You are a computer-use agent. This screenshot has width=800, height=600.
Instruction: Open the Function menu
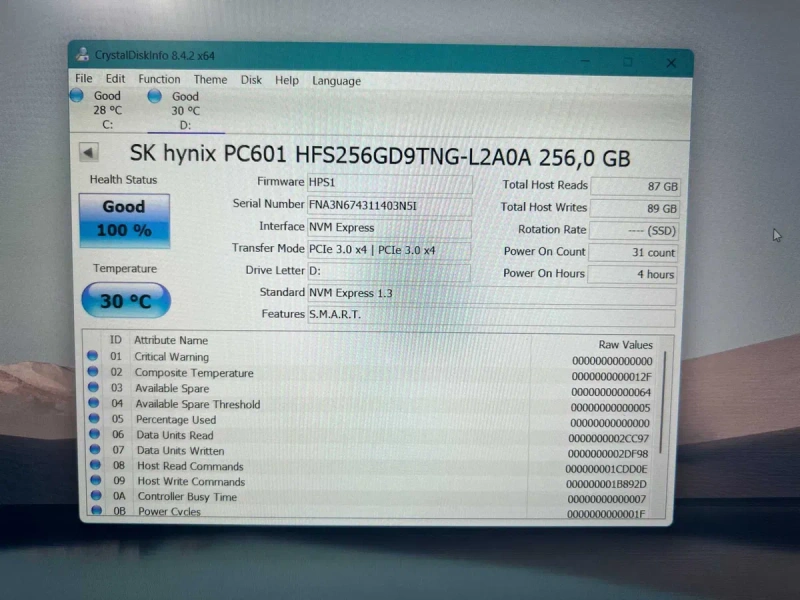point(159,79)
